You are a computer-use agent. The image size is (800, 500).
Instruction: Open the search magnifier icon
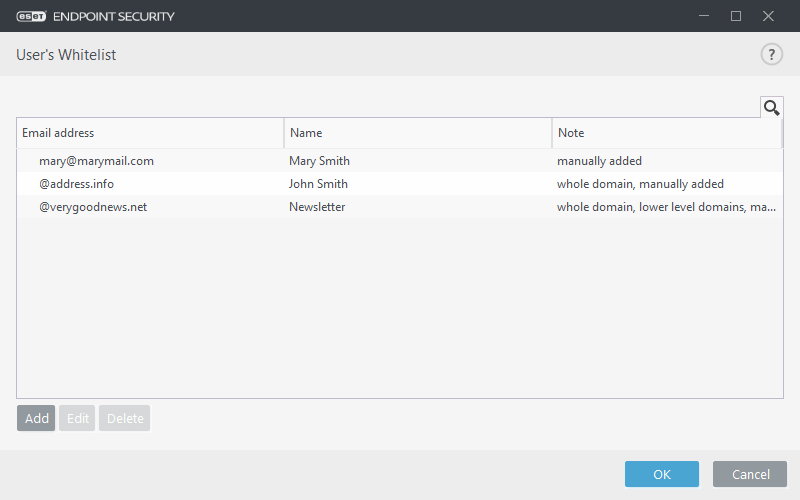(771, 107)
